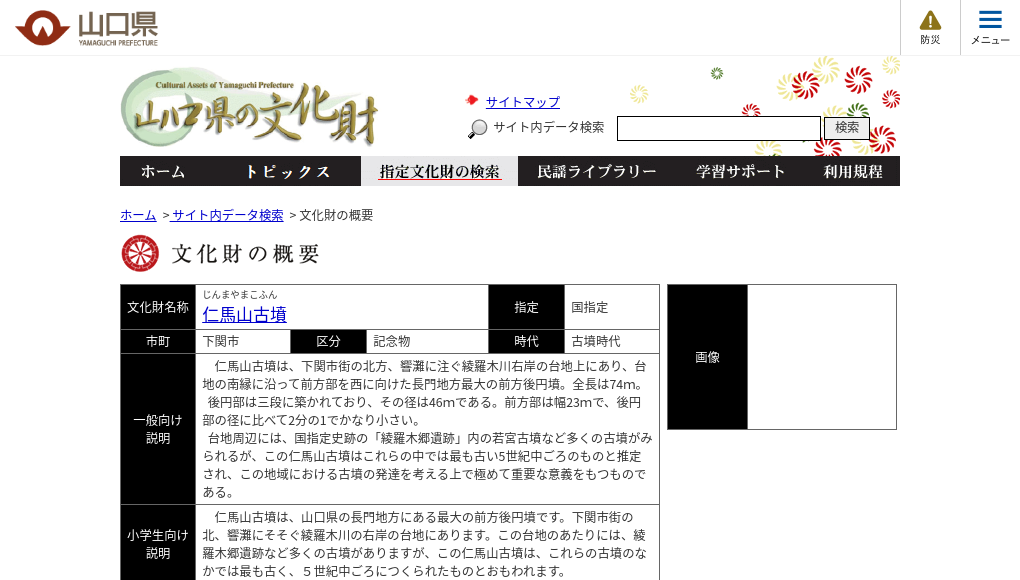Screen dimensions: 1020x580
Task: Open the 防災 disaster prevention page
Action: coord(929,27)
